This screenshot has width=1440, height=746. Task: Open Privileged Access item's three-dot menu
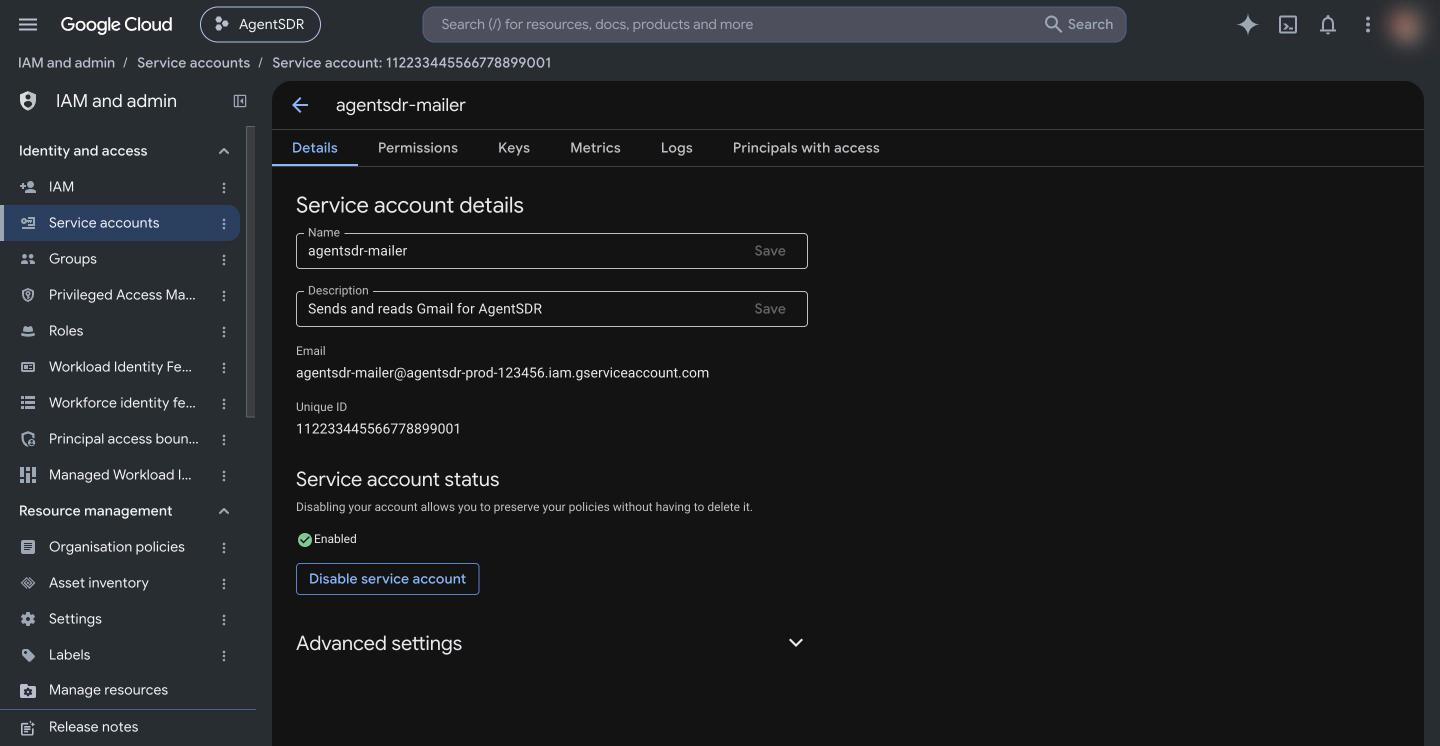(224, 295)
